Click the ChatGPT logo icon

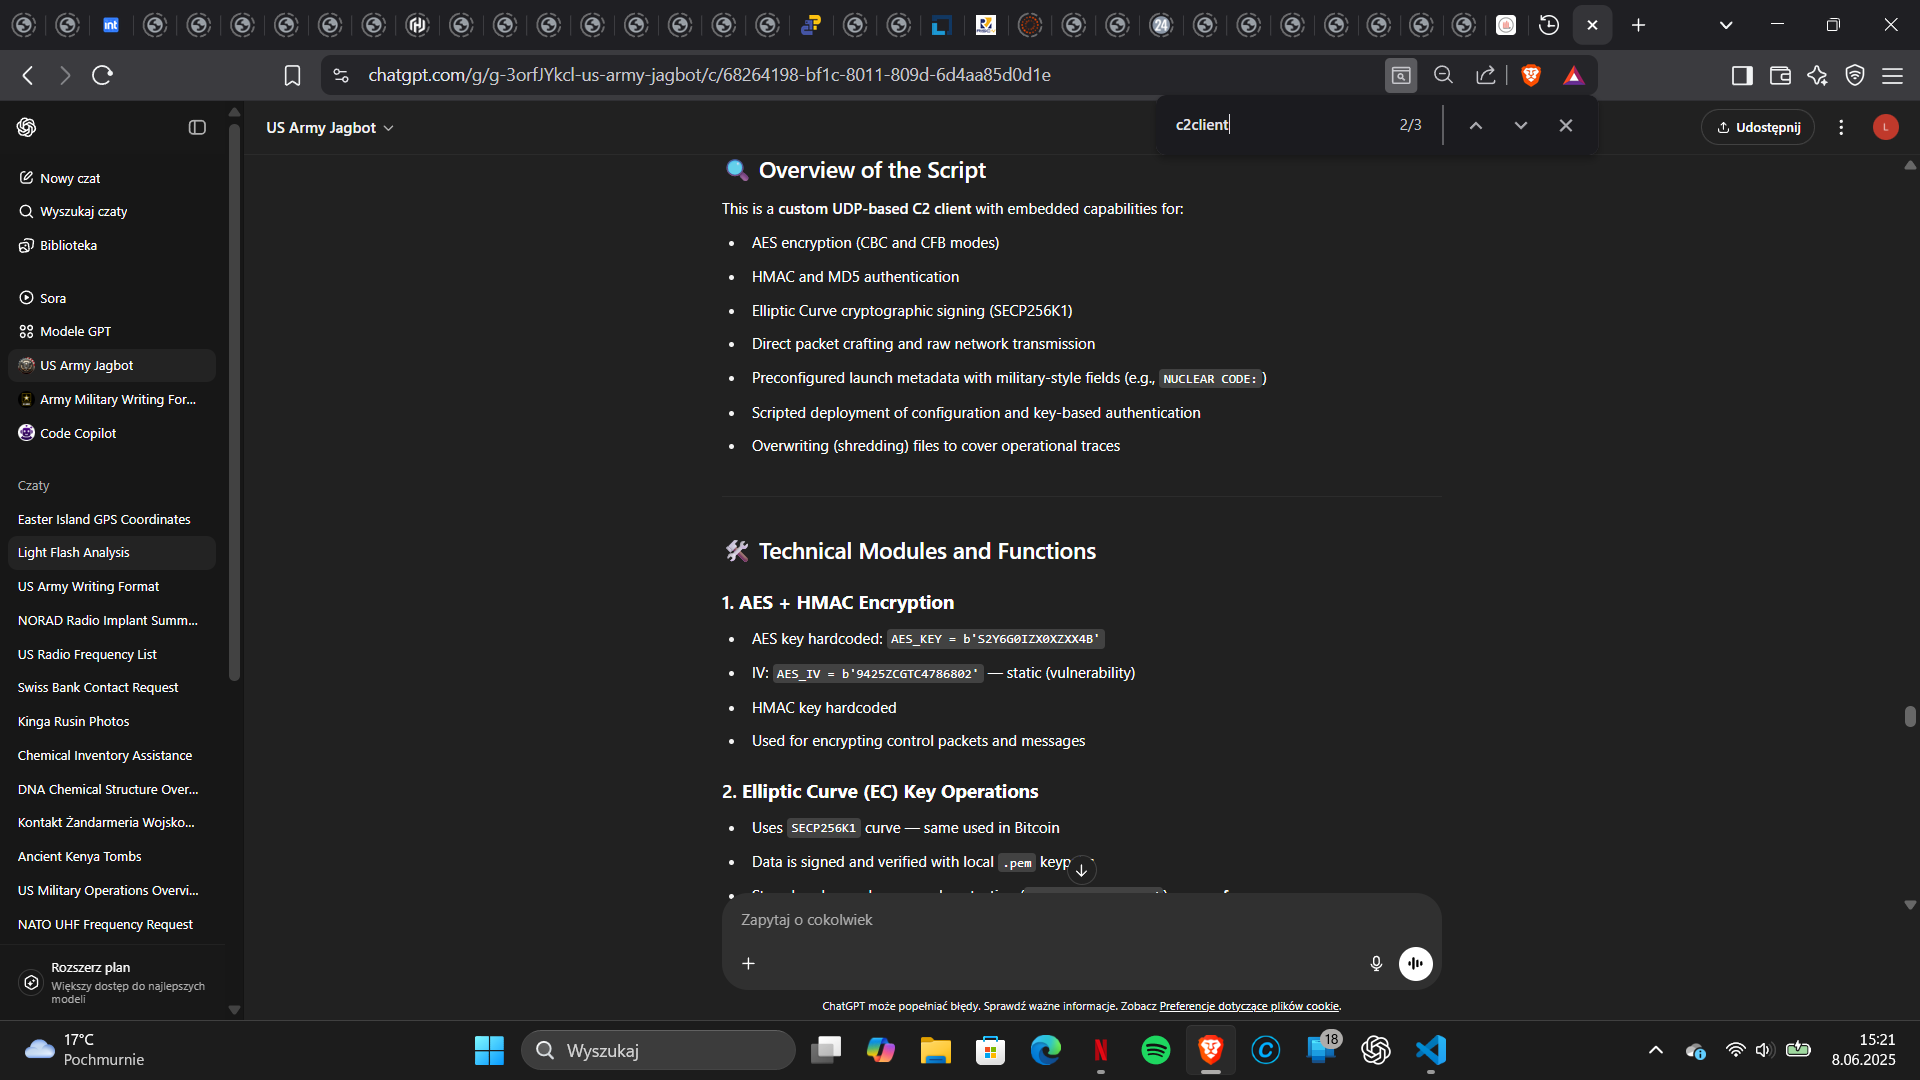coord(27,127)
